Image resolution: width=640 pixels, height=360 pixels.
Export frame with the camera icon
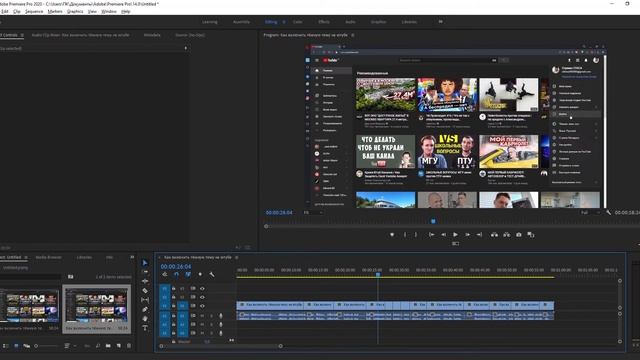(519, 235)
